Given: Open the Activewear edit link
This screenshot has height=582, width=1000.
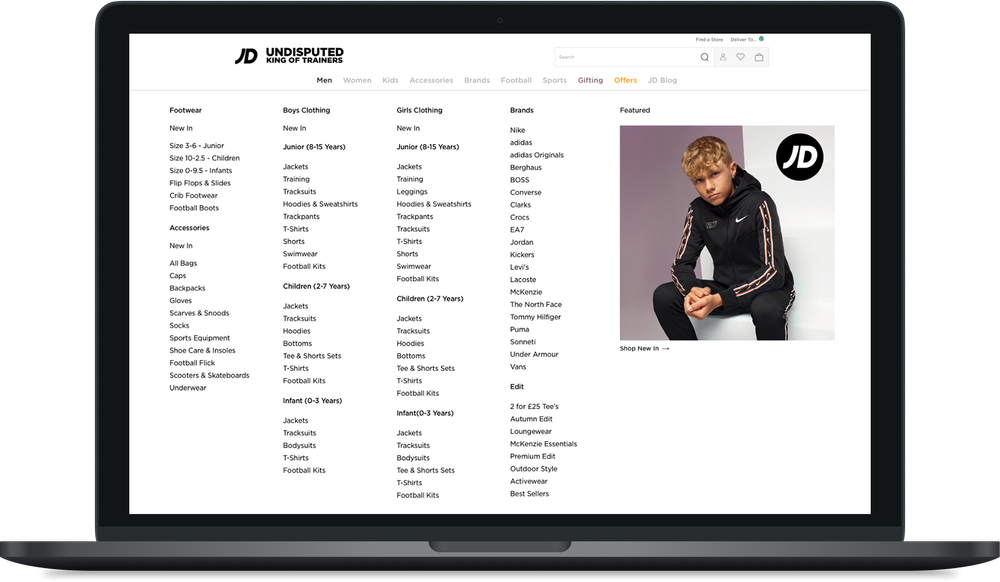Looking at the screenshot, I should tap(529, 481).
